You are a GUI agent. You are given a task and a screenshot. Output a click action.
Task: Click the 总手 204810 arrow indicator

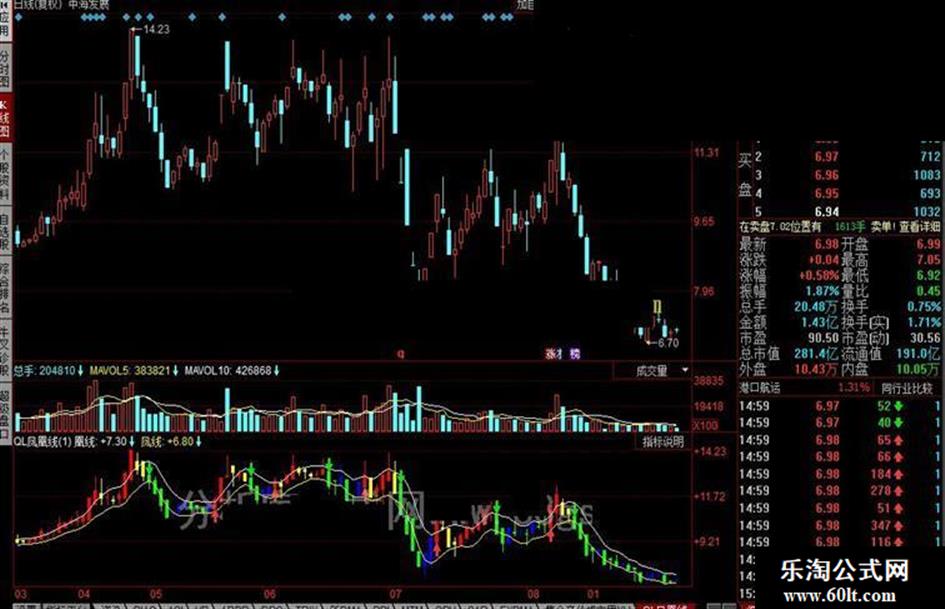tap(80, 370)
